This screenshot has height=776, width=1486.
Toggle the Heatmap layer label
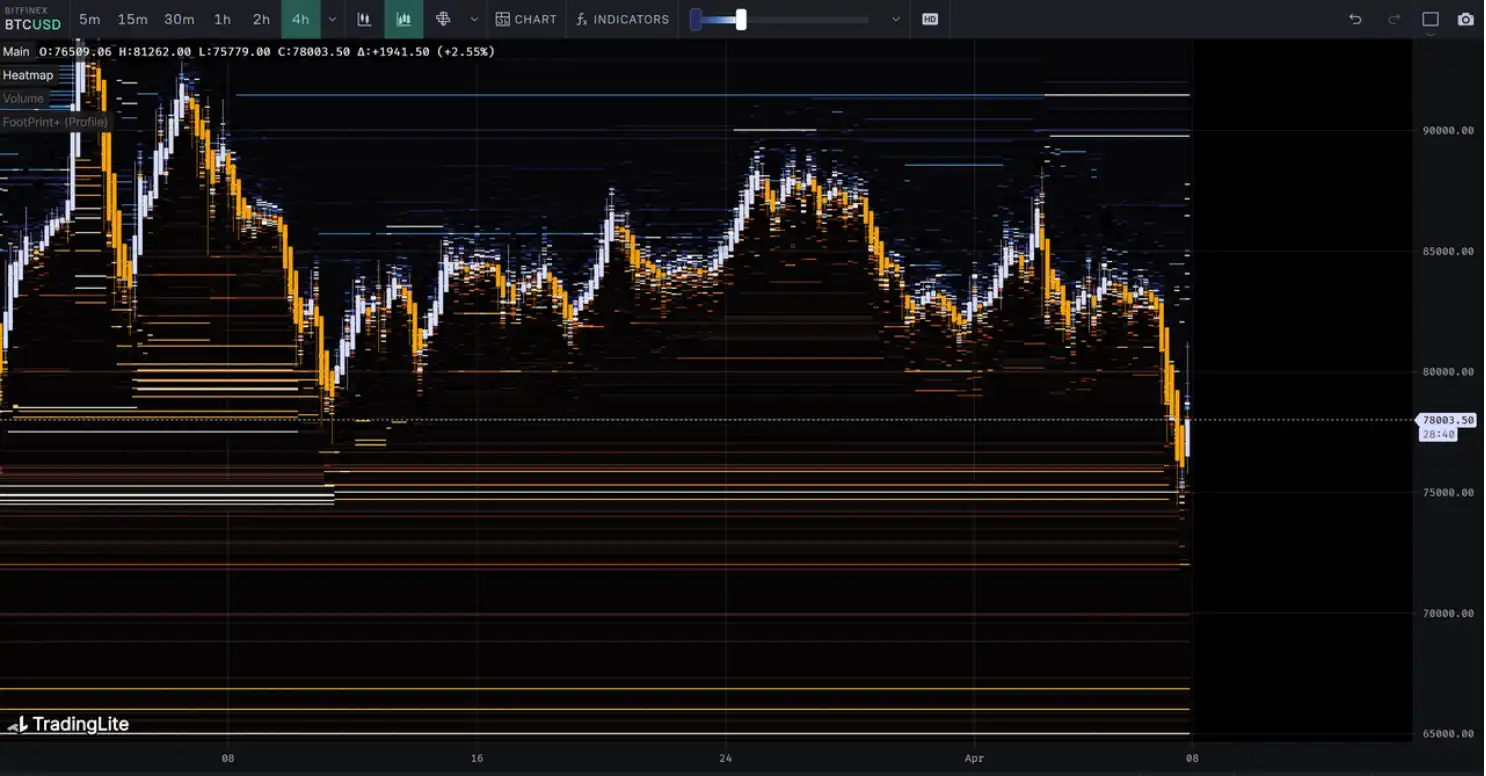(x=28, y=75)
